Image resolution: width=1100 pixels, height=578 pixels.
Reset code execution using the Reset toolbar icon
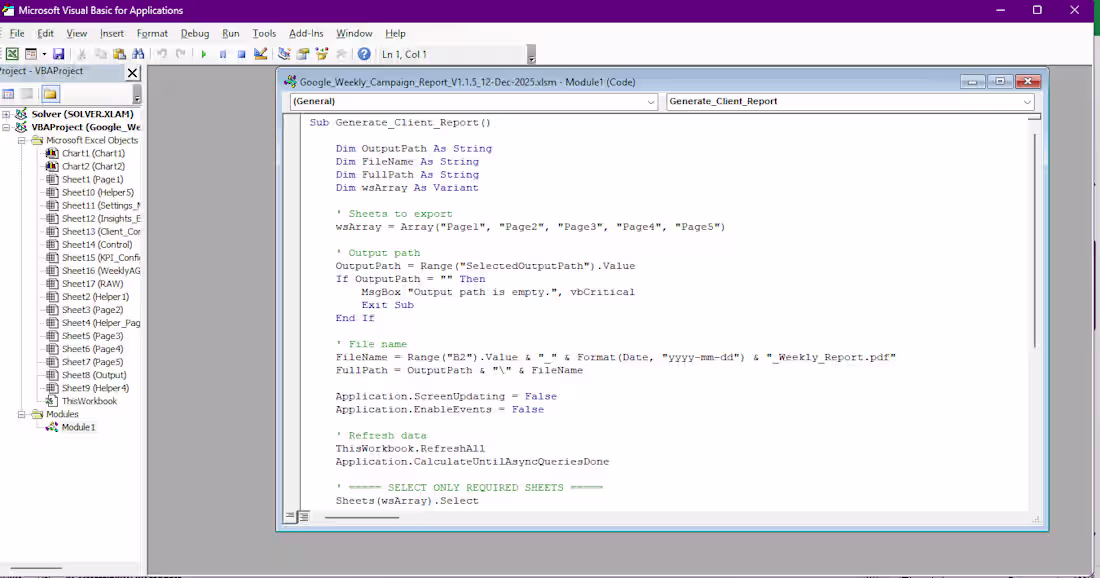pyautogui.click(x=242, y=53)
